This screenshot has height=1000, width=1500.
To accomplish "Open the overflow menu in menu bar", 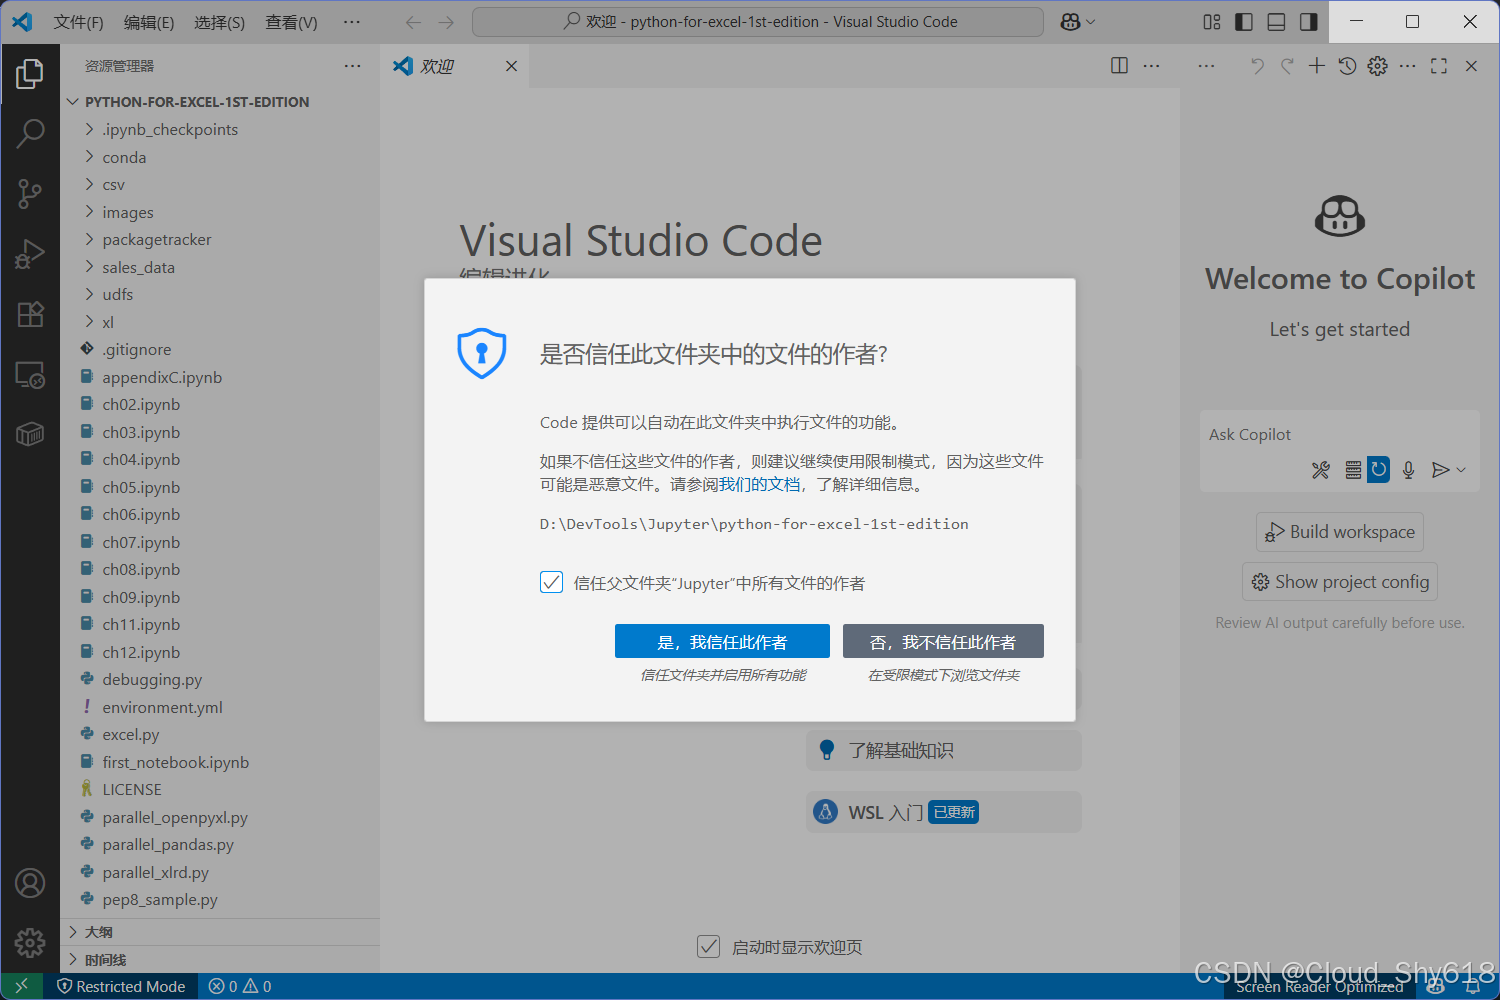I will 351,22.
